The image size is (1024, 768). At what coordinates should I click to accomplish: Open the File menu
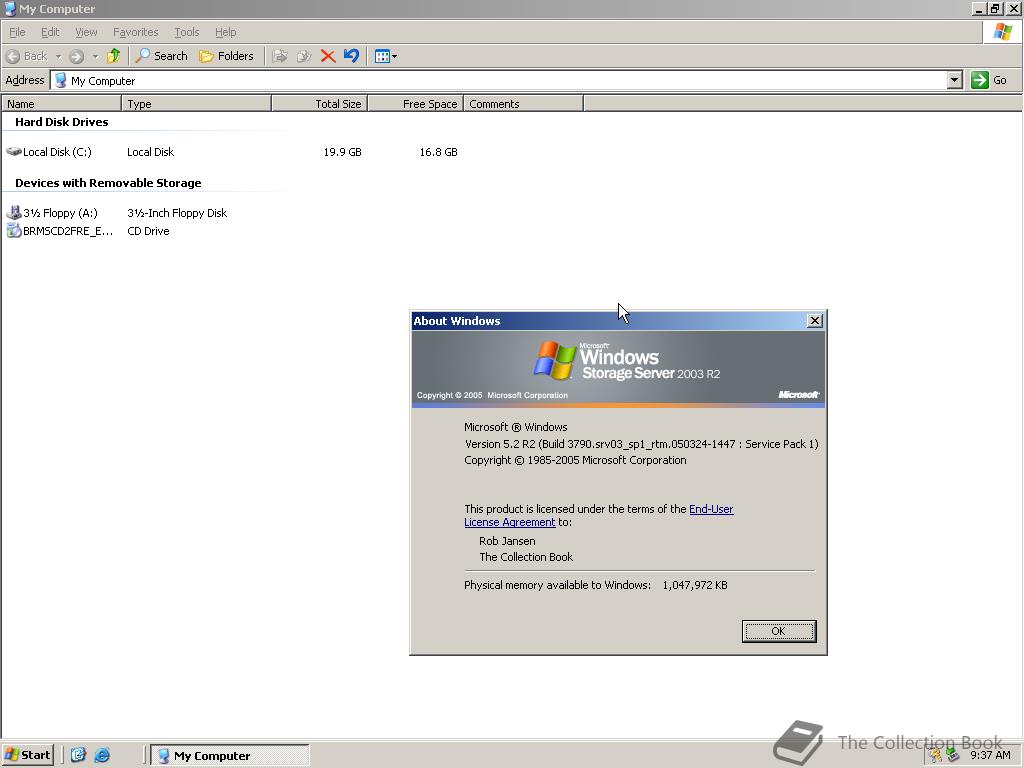[x=17, y=32]
